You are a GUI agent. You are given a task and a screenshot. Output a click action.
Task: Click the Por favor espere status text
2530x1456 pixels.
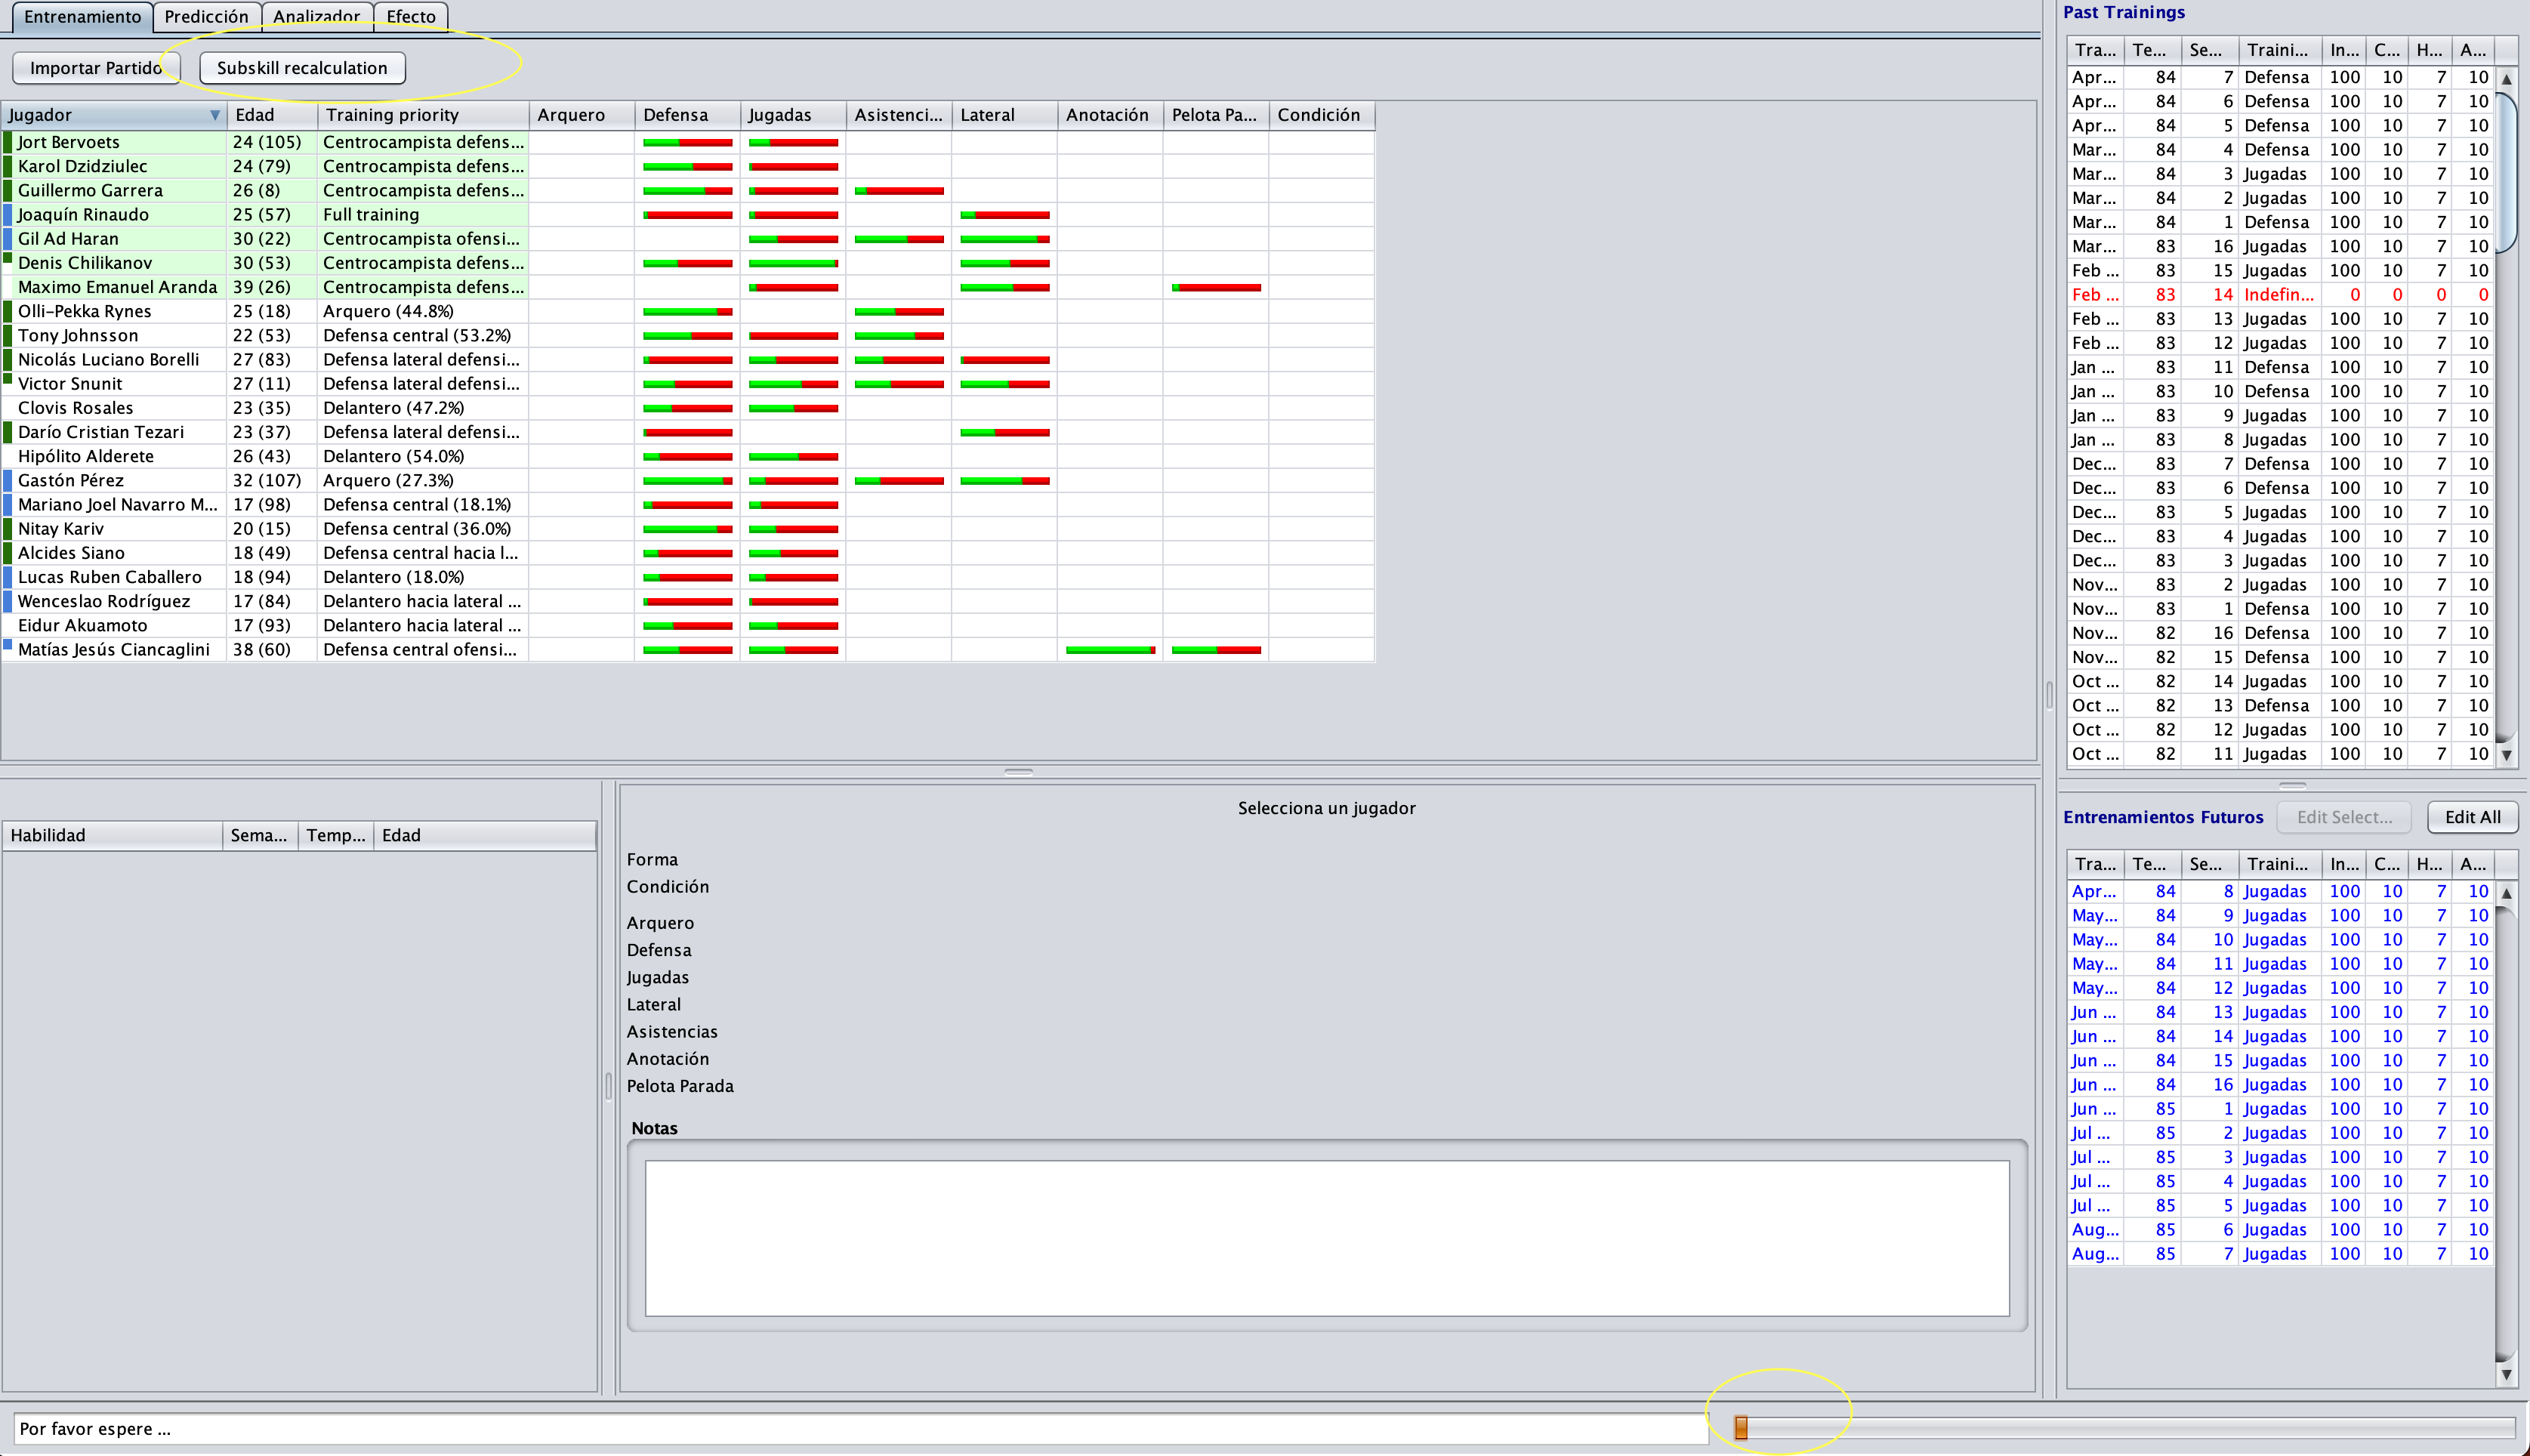(x=95, y=1429)
